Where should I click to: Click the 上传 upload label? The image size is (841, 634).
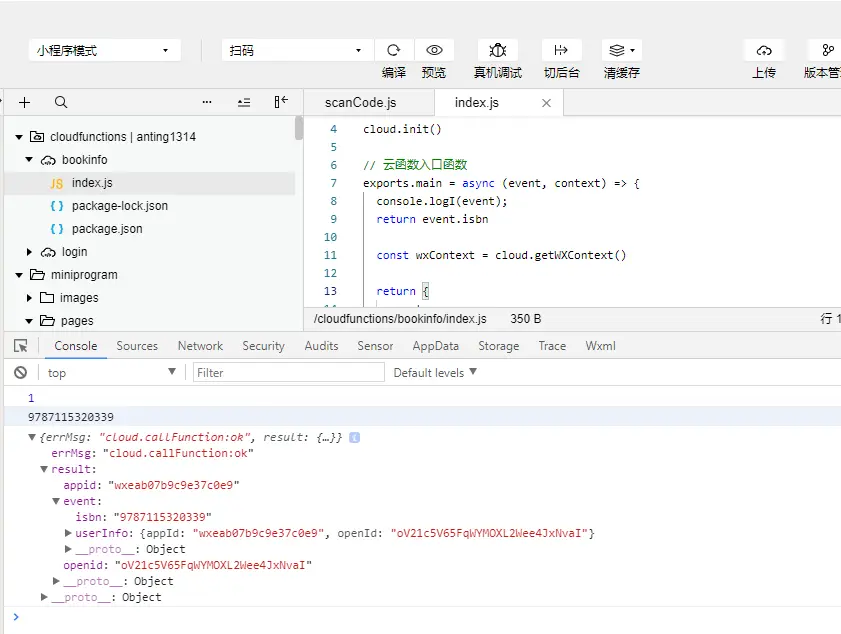764,72
